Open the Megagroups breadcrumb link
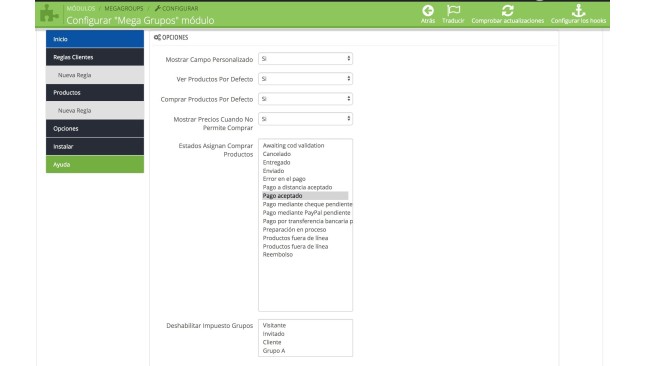The height and width of the screenshot is (366, 646). 124,8
